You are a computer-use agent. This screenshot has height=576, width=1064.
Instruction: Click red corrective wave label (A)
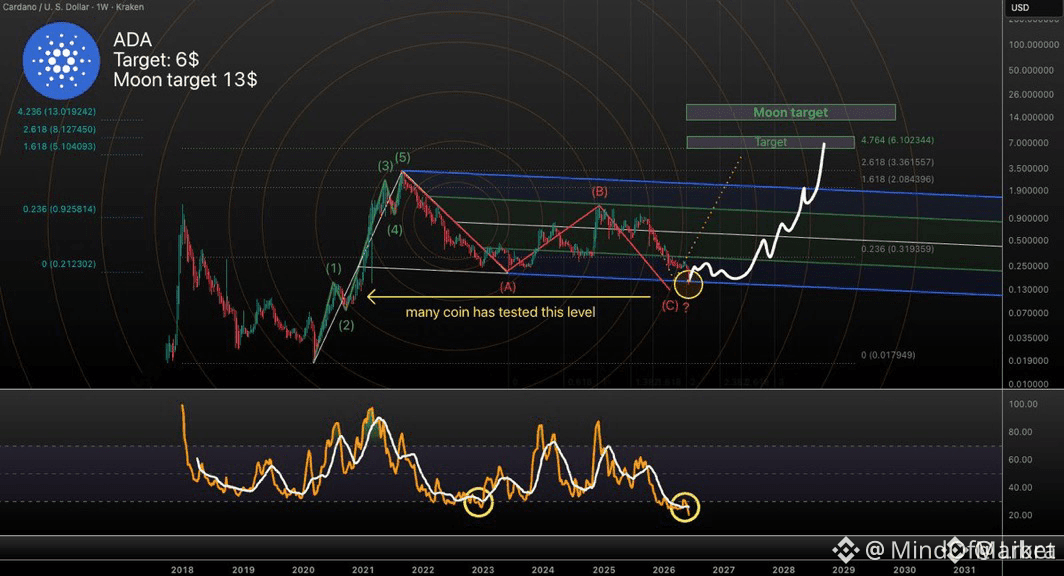pyautogui.click(x=508, y=287)
